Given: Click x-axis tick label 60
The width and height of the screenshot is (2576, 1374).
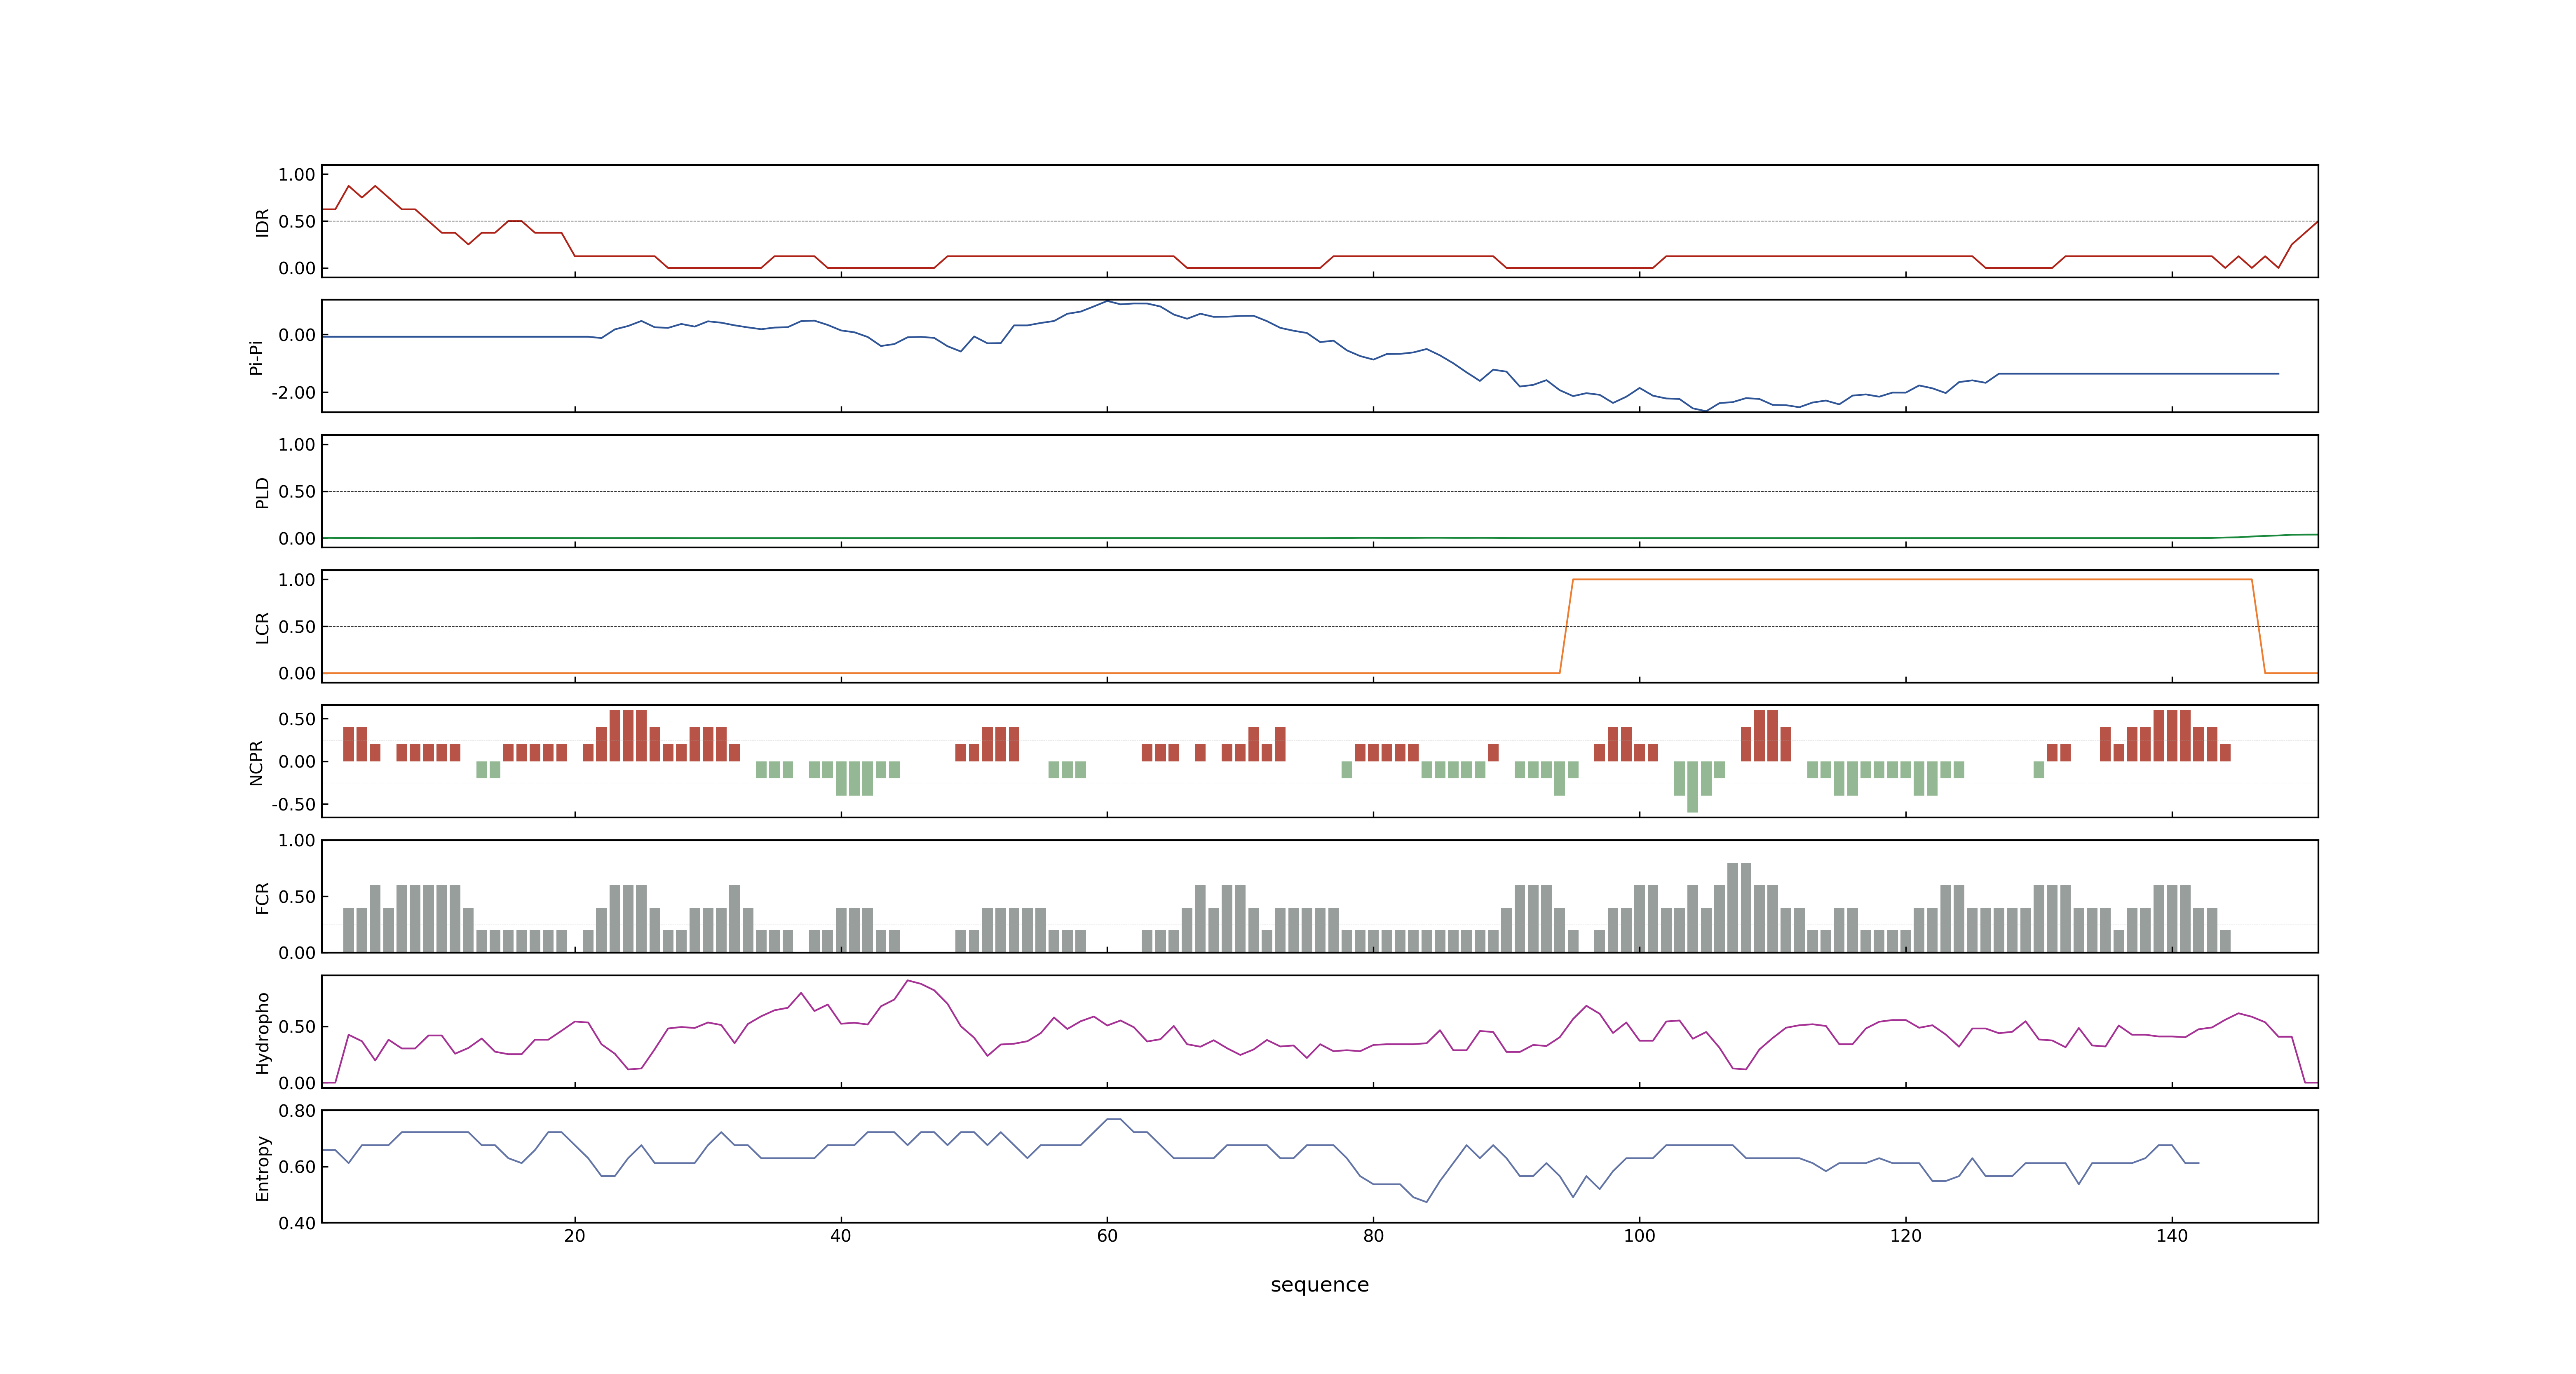Looking at the screenshot, I should point(1107,1236).
